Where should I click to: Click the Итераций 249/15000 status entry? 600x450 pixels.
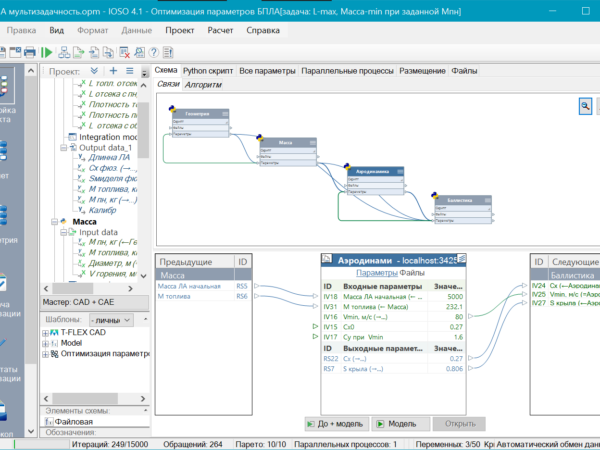click(110, 444)
